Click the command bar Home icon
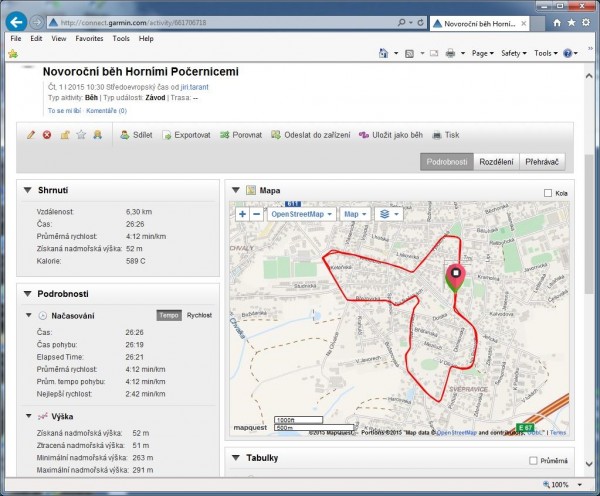This screenshot has height=496, width=600. [383, 53]
